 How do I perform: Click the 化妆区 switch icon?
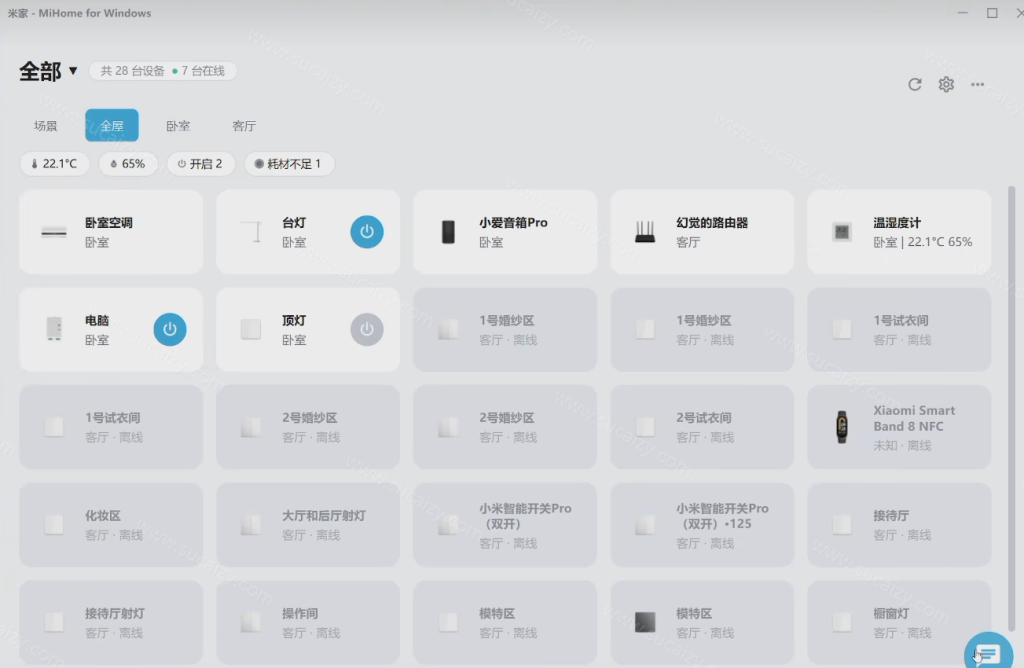tap(54, 524)
